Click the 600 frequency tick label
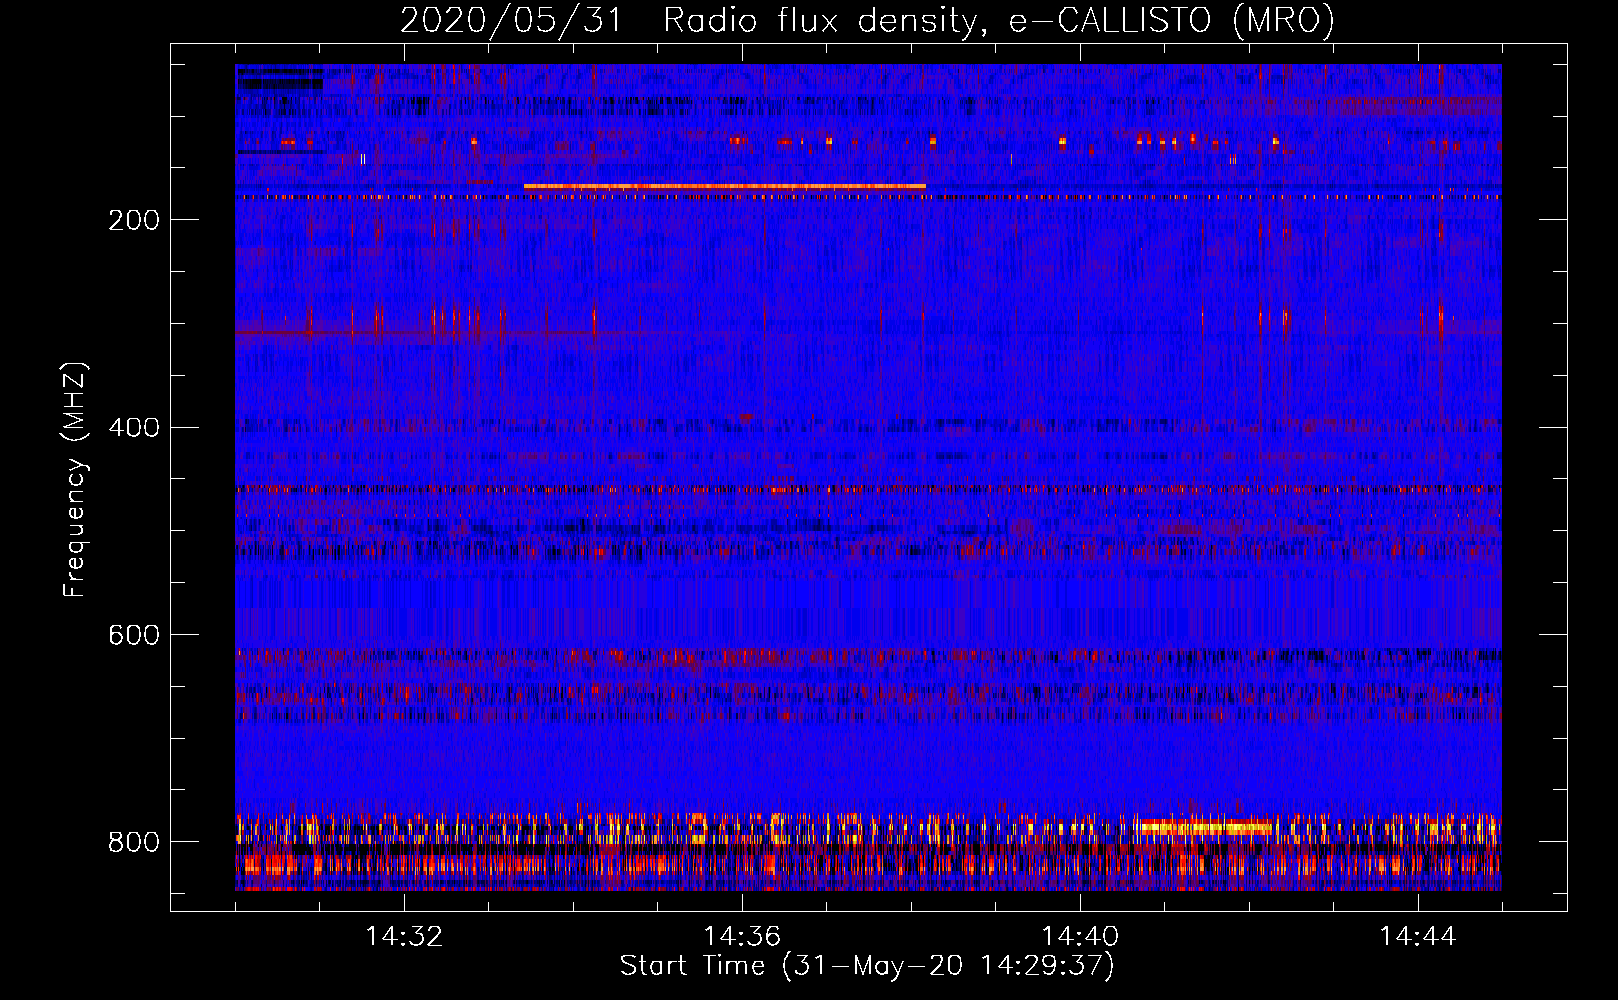This screenshot has height=1000, width=1618. 134,635
